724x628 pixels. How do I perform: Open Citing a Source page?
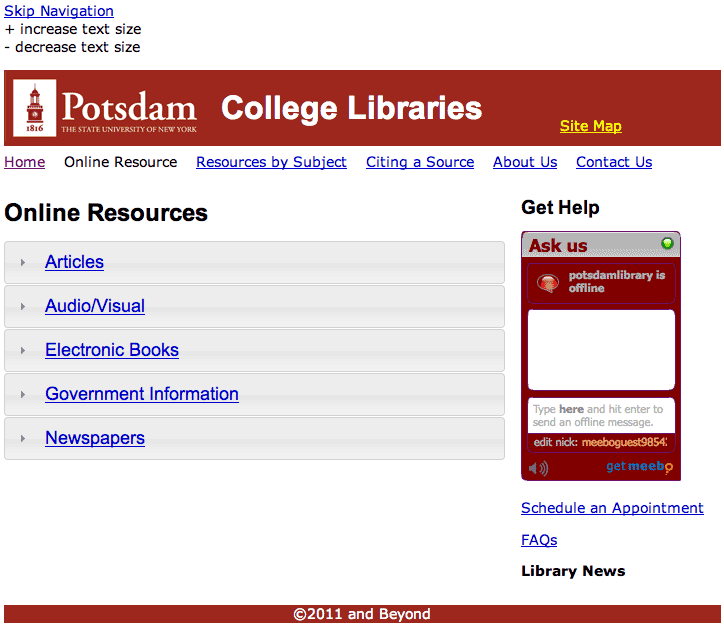pyautogui.click(x=420, y=162)
